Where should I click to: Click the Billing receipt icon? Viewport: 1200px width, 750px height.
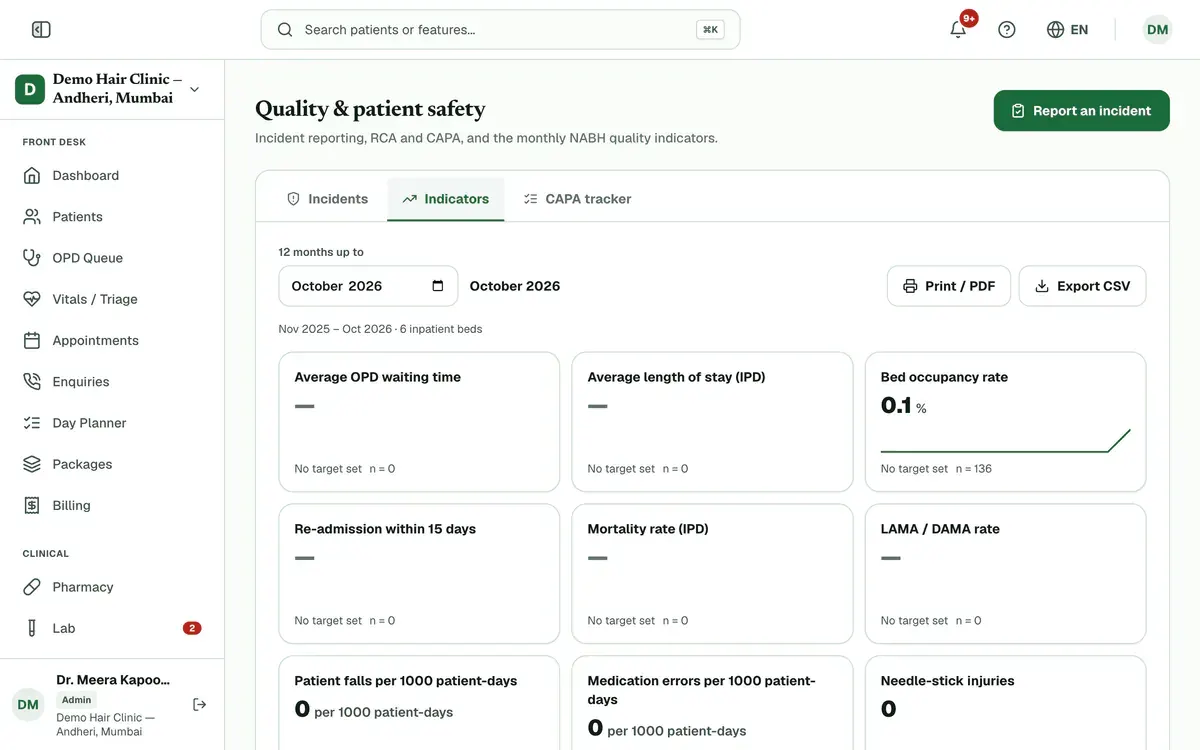point(32,506)
